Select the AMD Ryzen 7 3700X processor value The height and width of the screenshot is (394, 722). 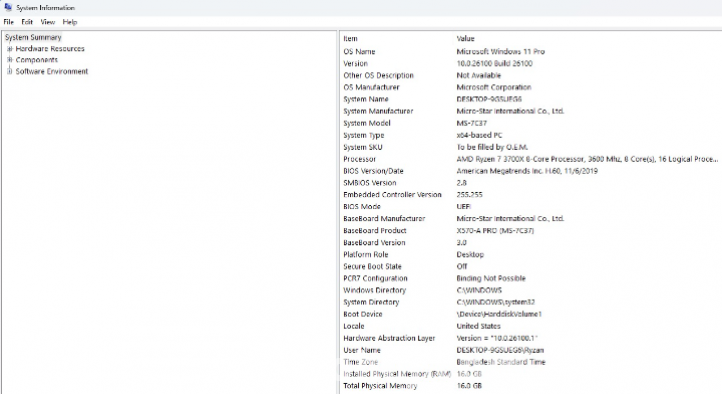pyautogui.click(x=587, y=159)
